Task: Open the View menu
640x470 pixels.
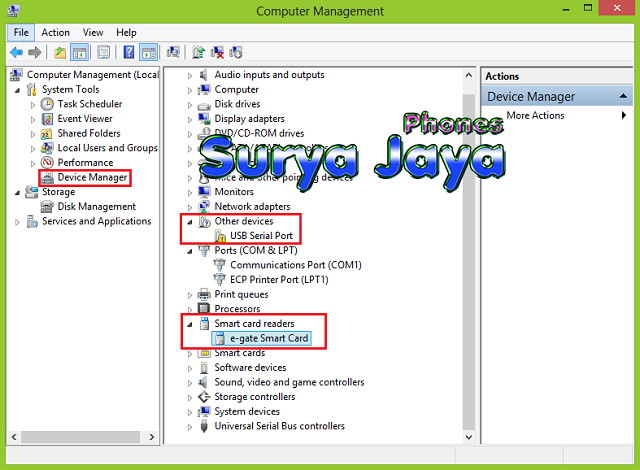Action: click(93, 32)
